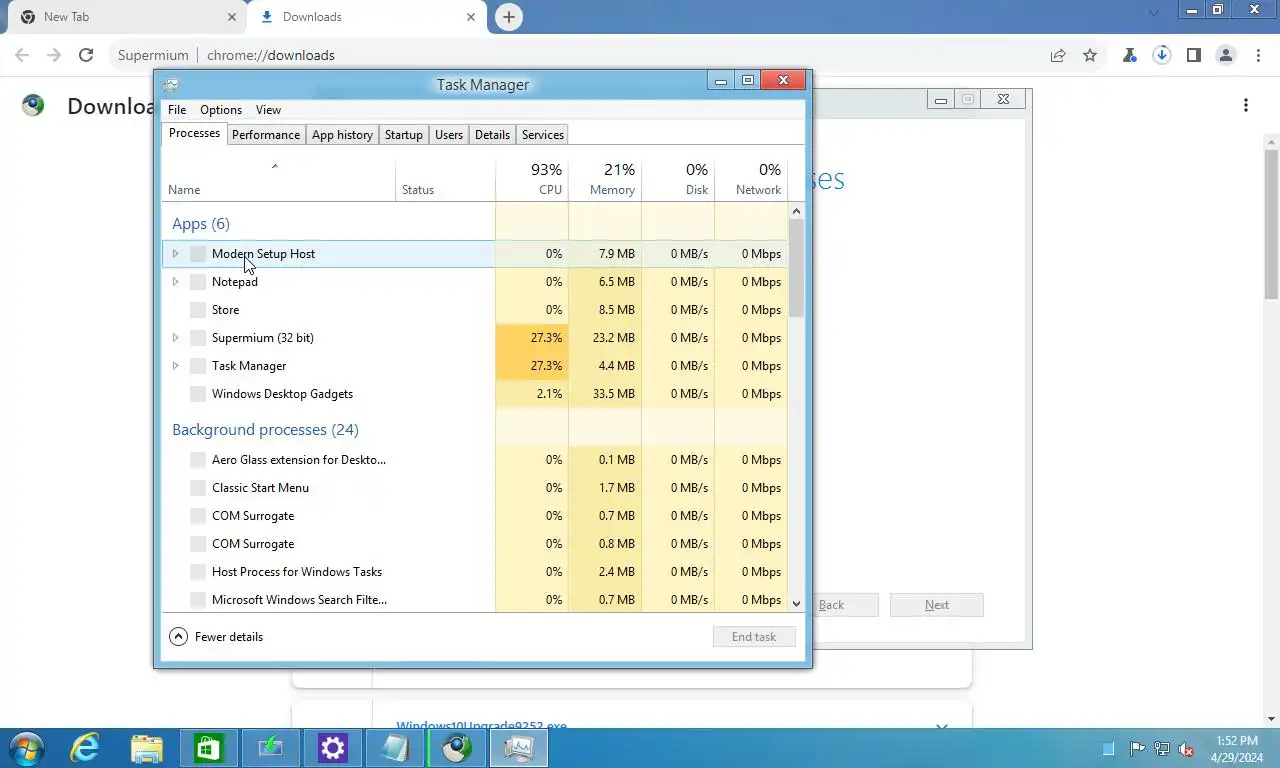Click Back in the setup window behind

(x=832, y=605)
